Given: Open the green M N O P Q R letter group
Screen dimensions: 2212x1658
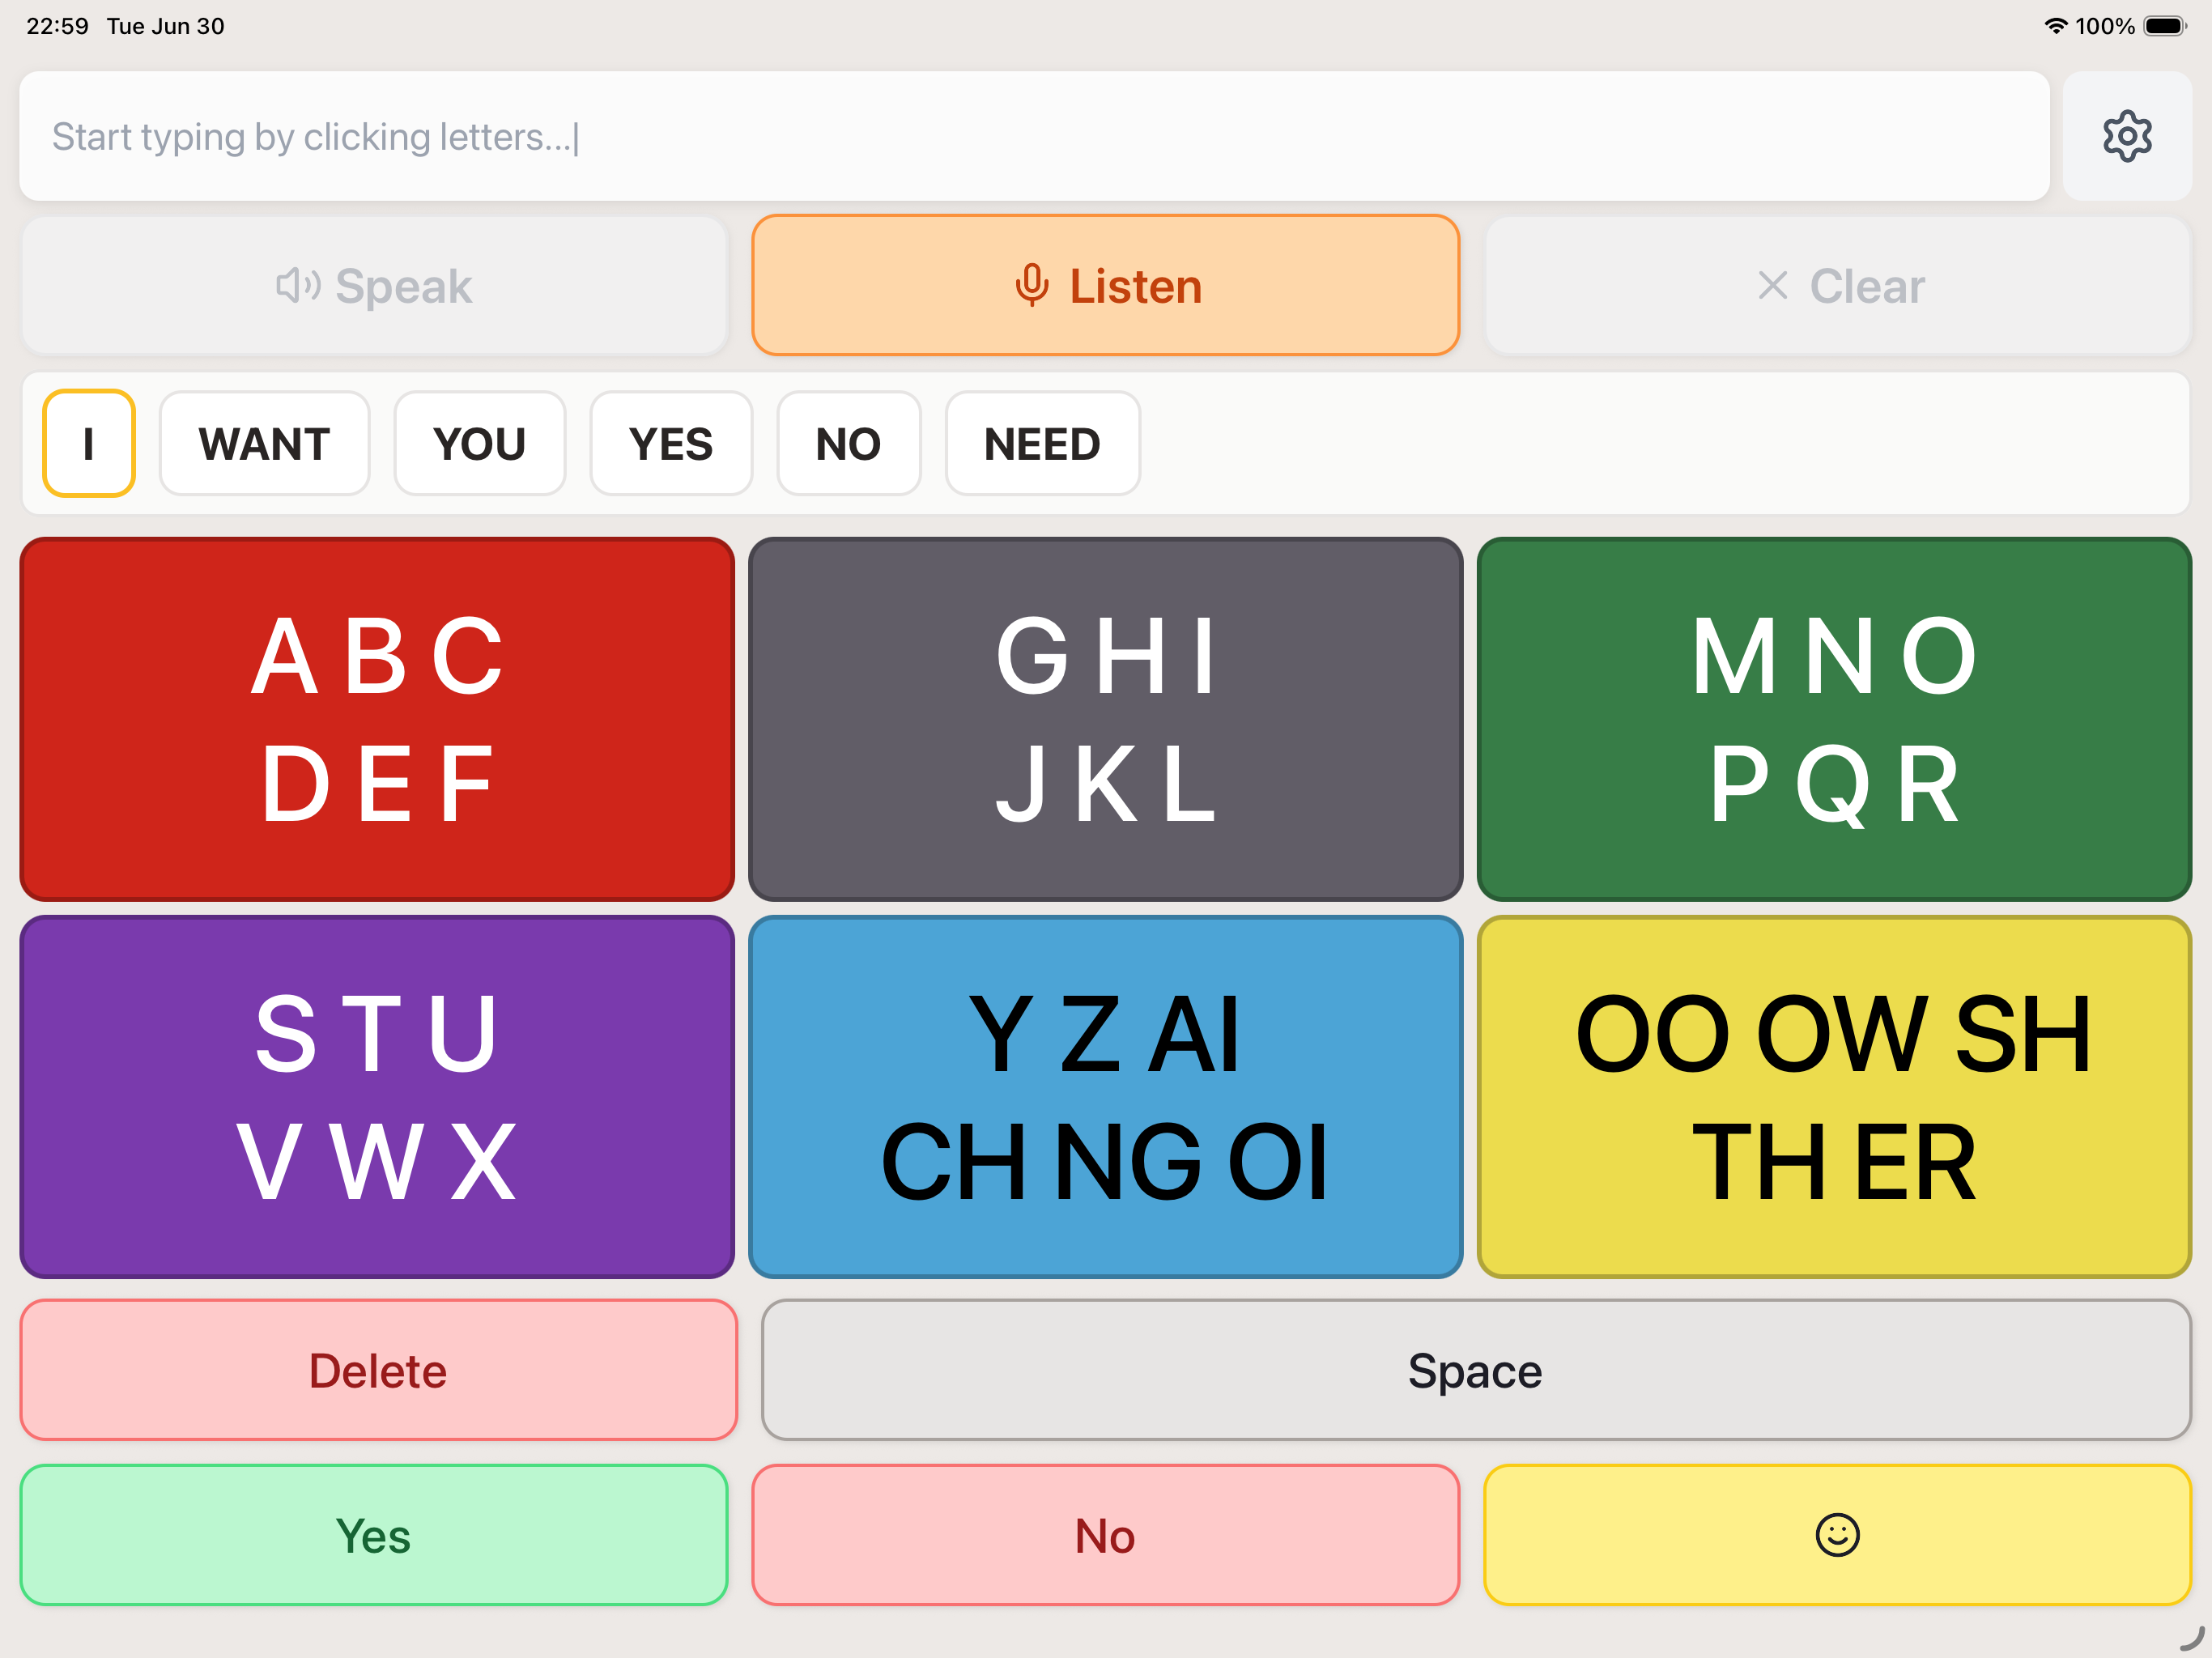Looking at the screenshot, I should coord(1834,719).
